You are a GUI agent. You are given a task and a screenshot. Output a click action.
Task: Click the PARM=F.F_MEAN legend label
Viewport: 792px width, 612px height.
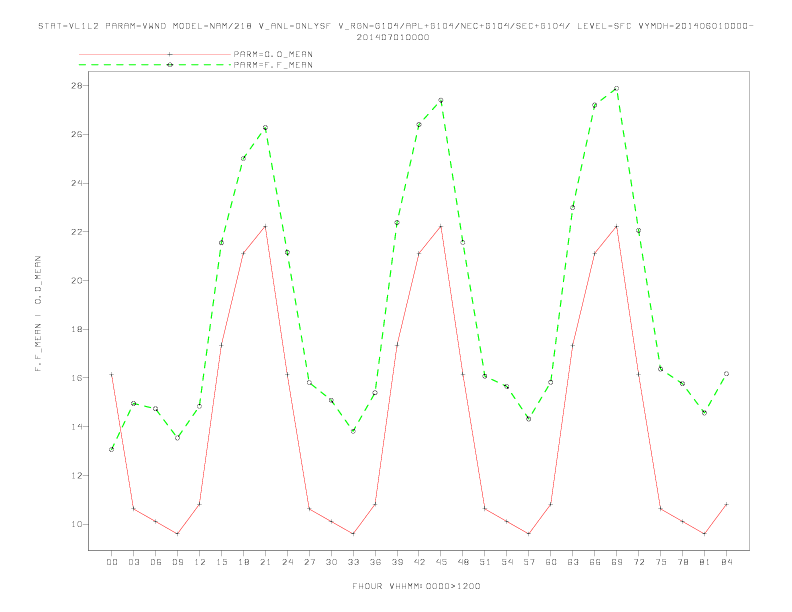point(273,65)
